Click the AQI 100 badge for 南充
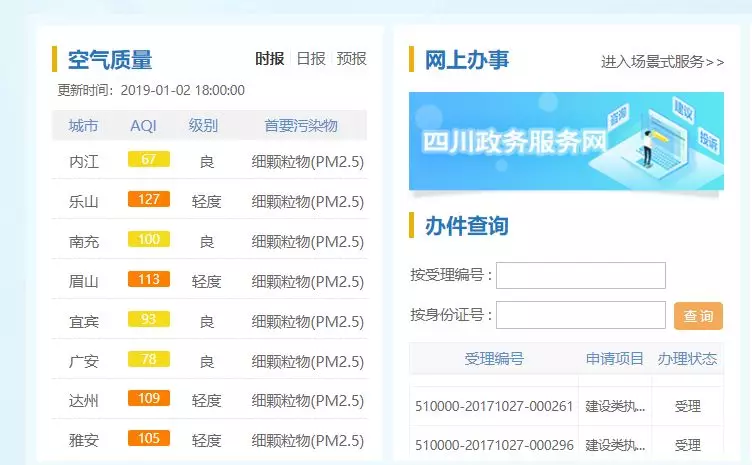Viewport: 752px width, 465px height. pos(149,240)
